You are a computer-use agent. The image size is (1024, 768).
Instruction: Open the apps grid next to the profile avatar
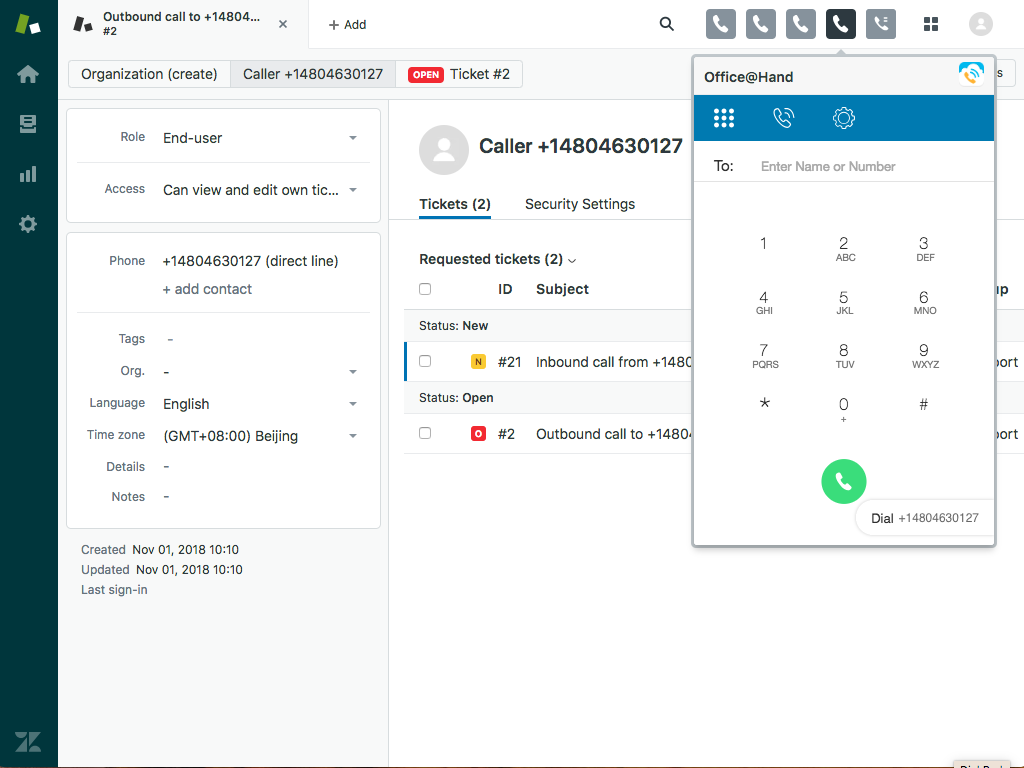930,25
